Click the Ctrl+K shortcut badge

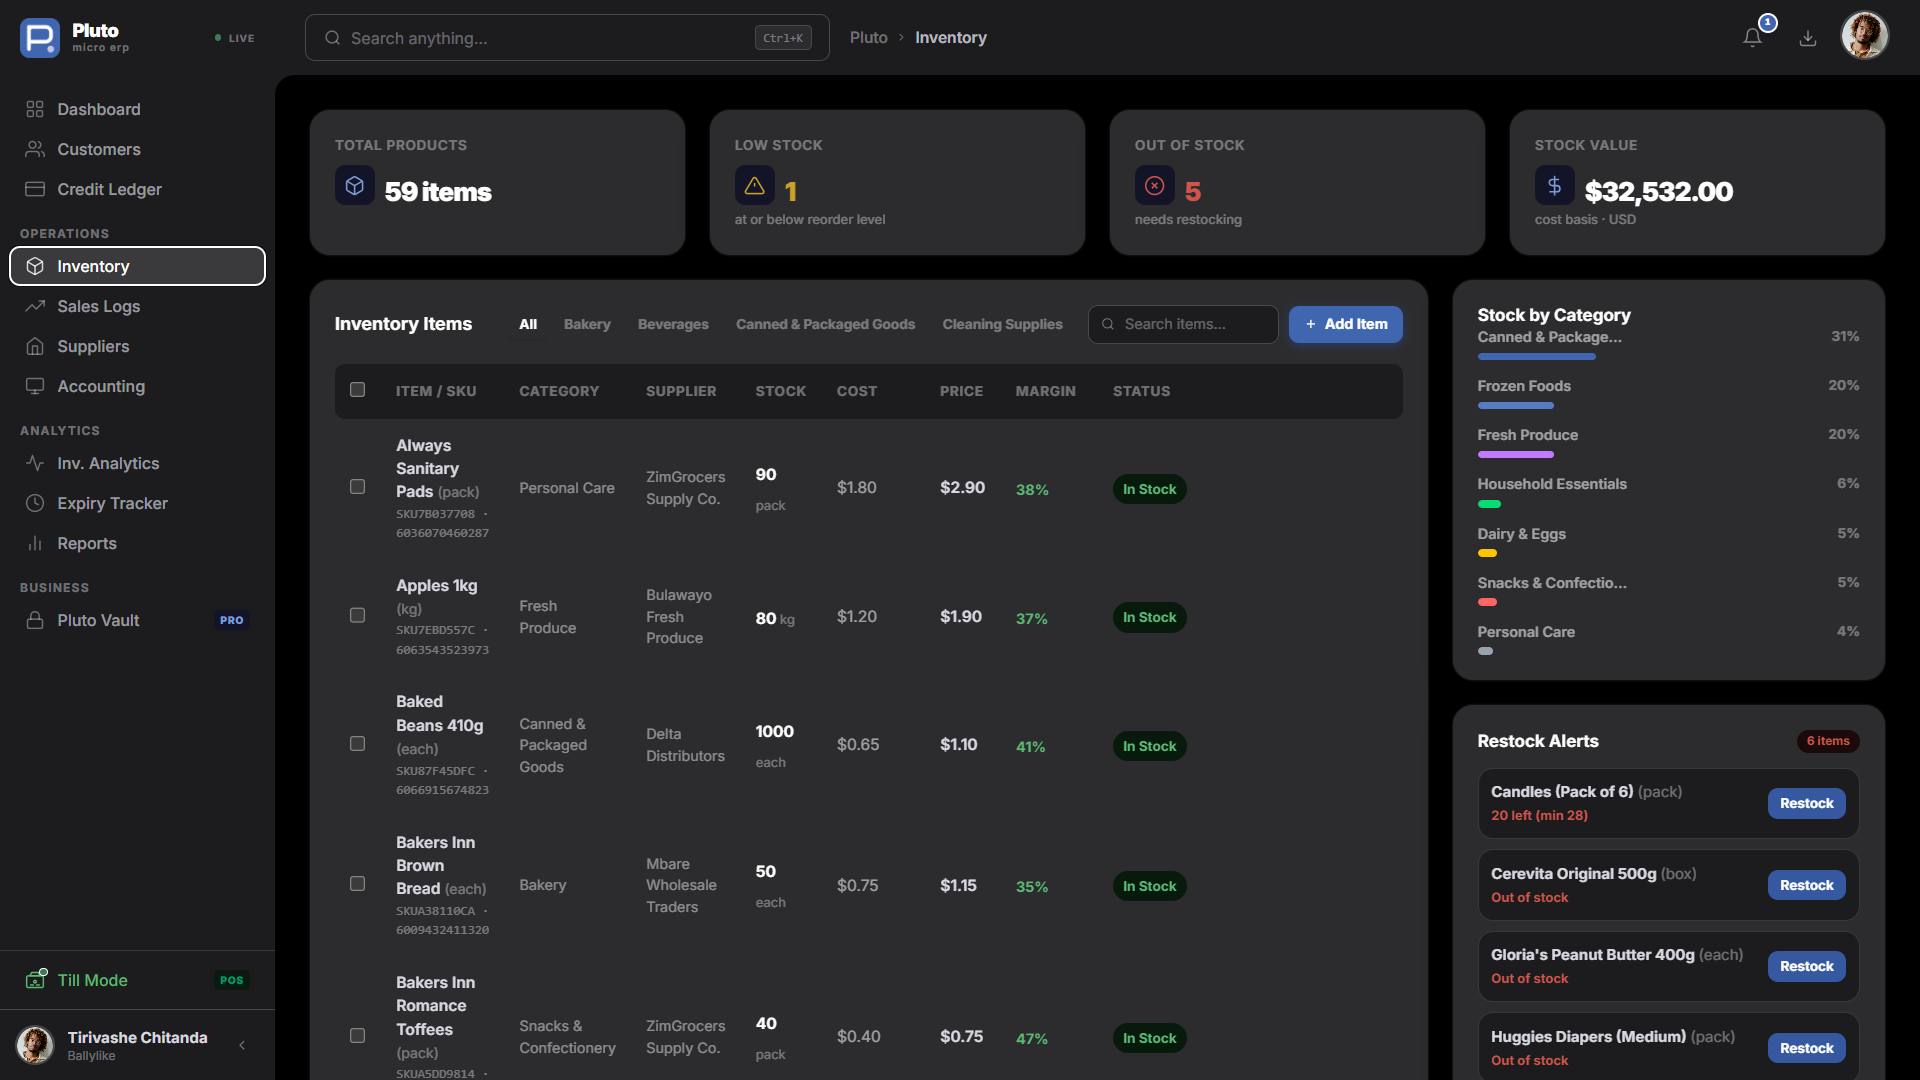783,38
